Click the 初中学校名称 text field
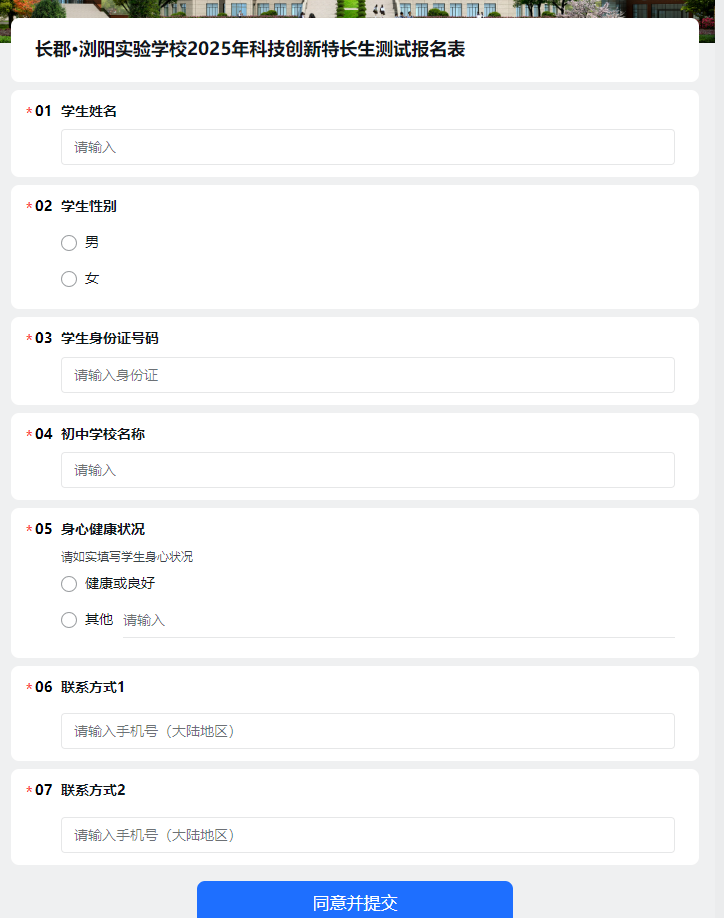Screen dimensions: 724x918 coord(368,470)
